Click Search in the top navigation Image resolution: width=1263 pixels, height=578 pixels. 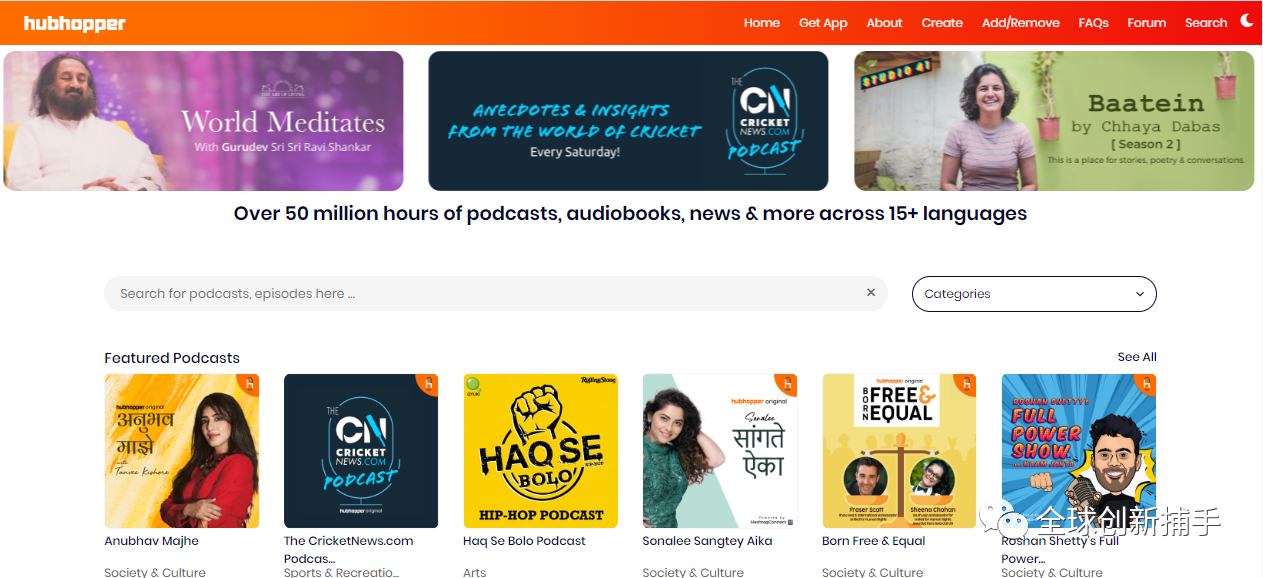pyautogui.click(x=1205, y=23)
